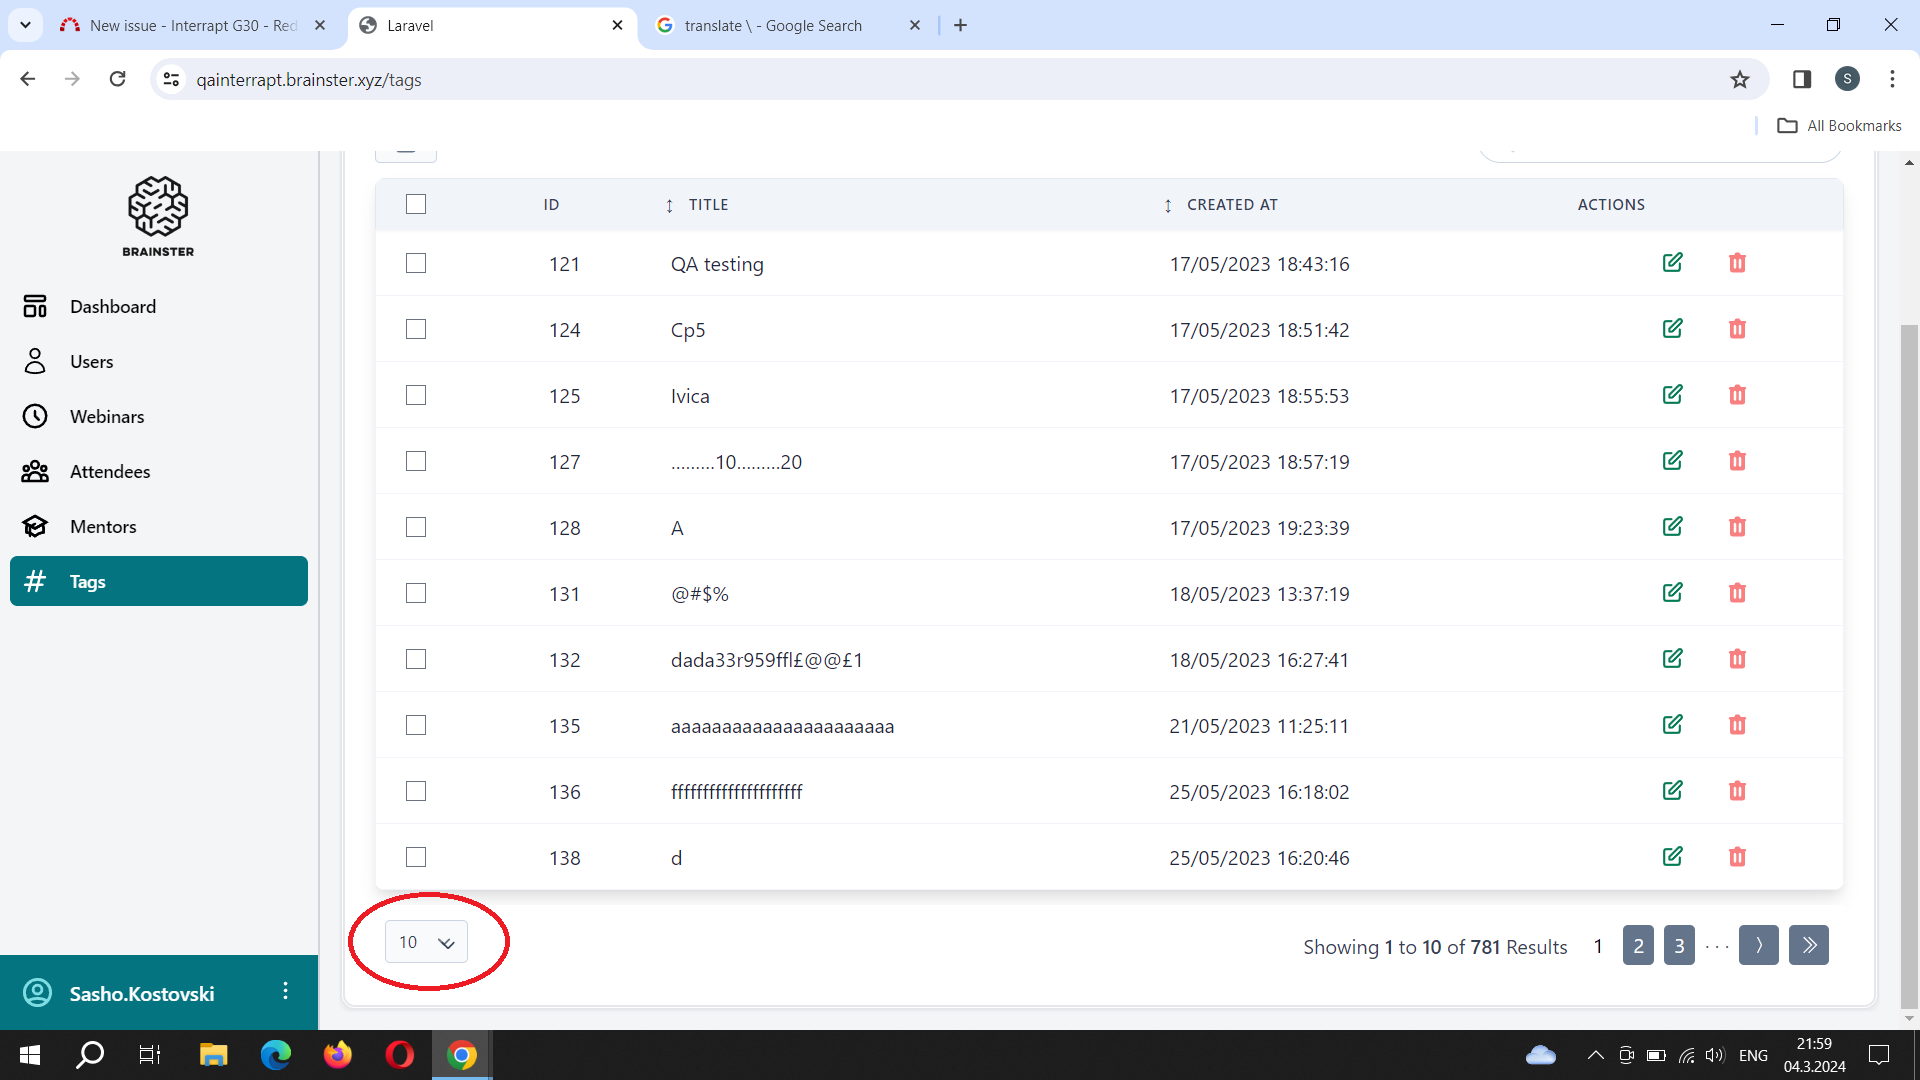The height and width of the screenshot is (1080, 1920).
Task: Check the select-all checkbox in header
Action: point(416,204)
